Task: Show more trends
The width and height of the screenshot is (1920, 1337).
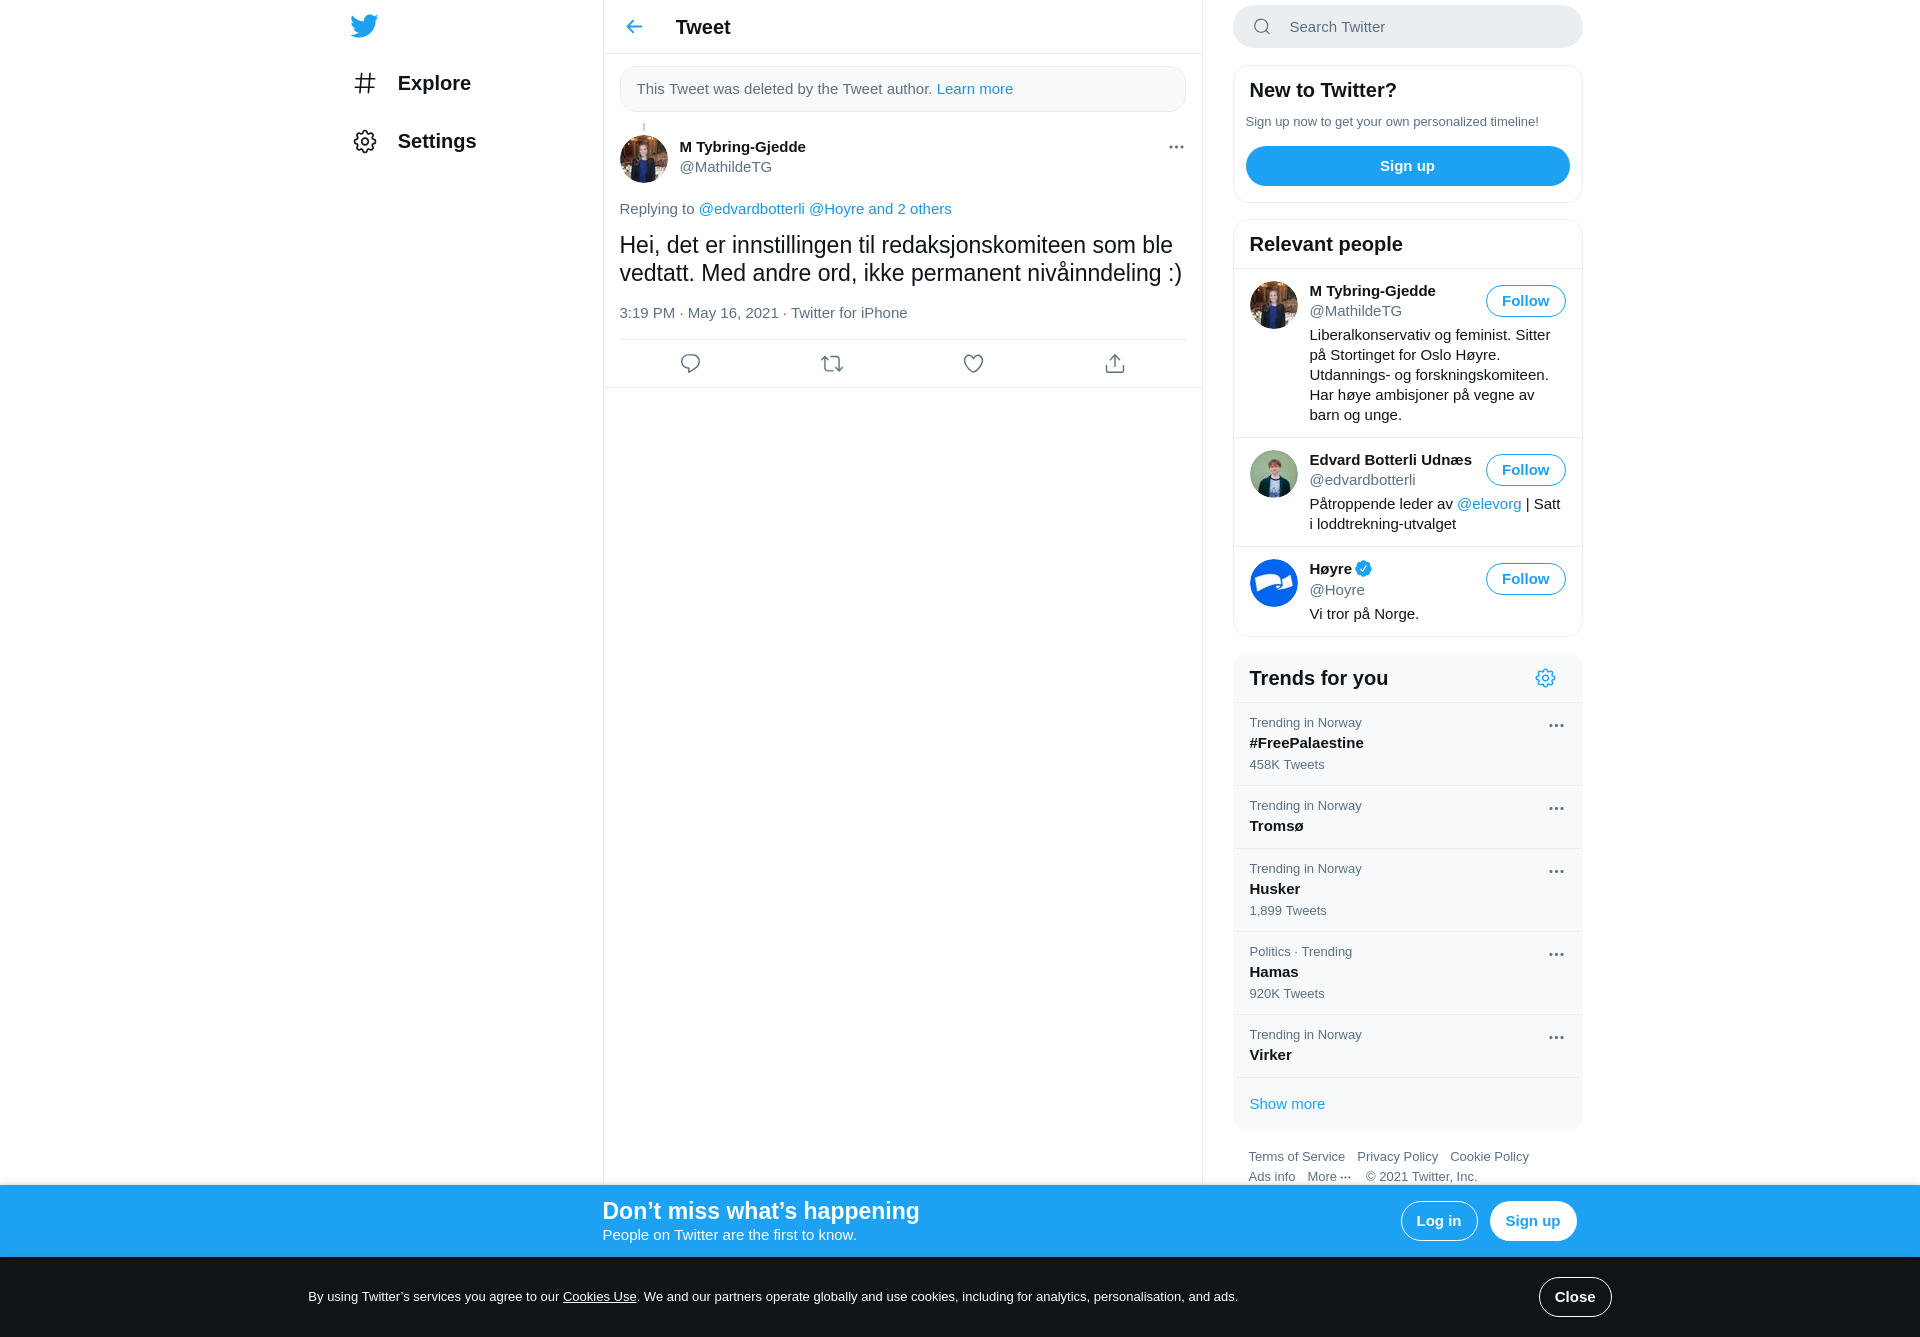Action: click(x=1287, y=1104)
